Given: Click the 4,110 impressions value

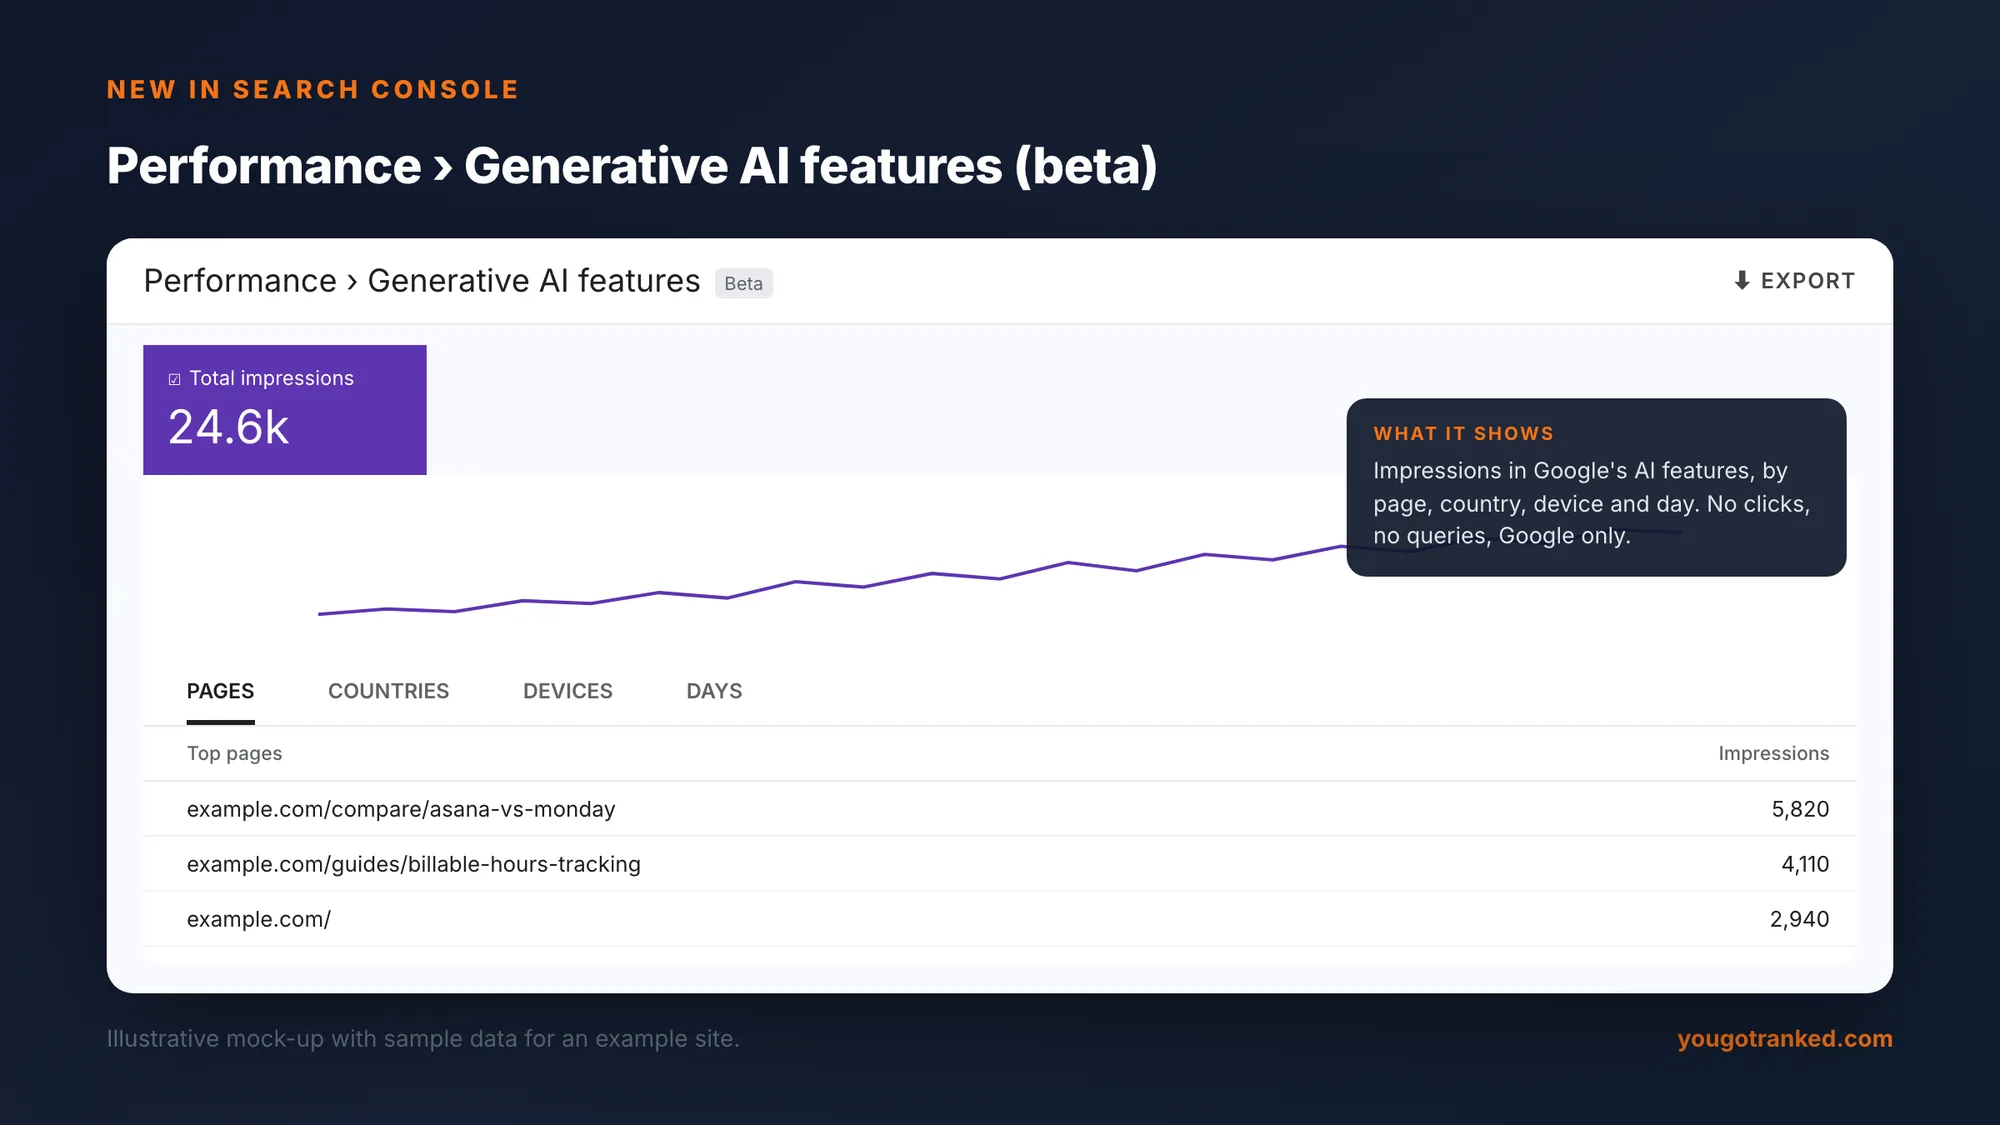Looking at the screenshot, I should 1805,864.
